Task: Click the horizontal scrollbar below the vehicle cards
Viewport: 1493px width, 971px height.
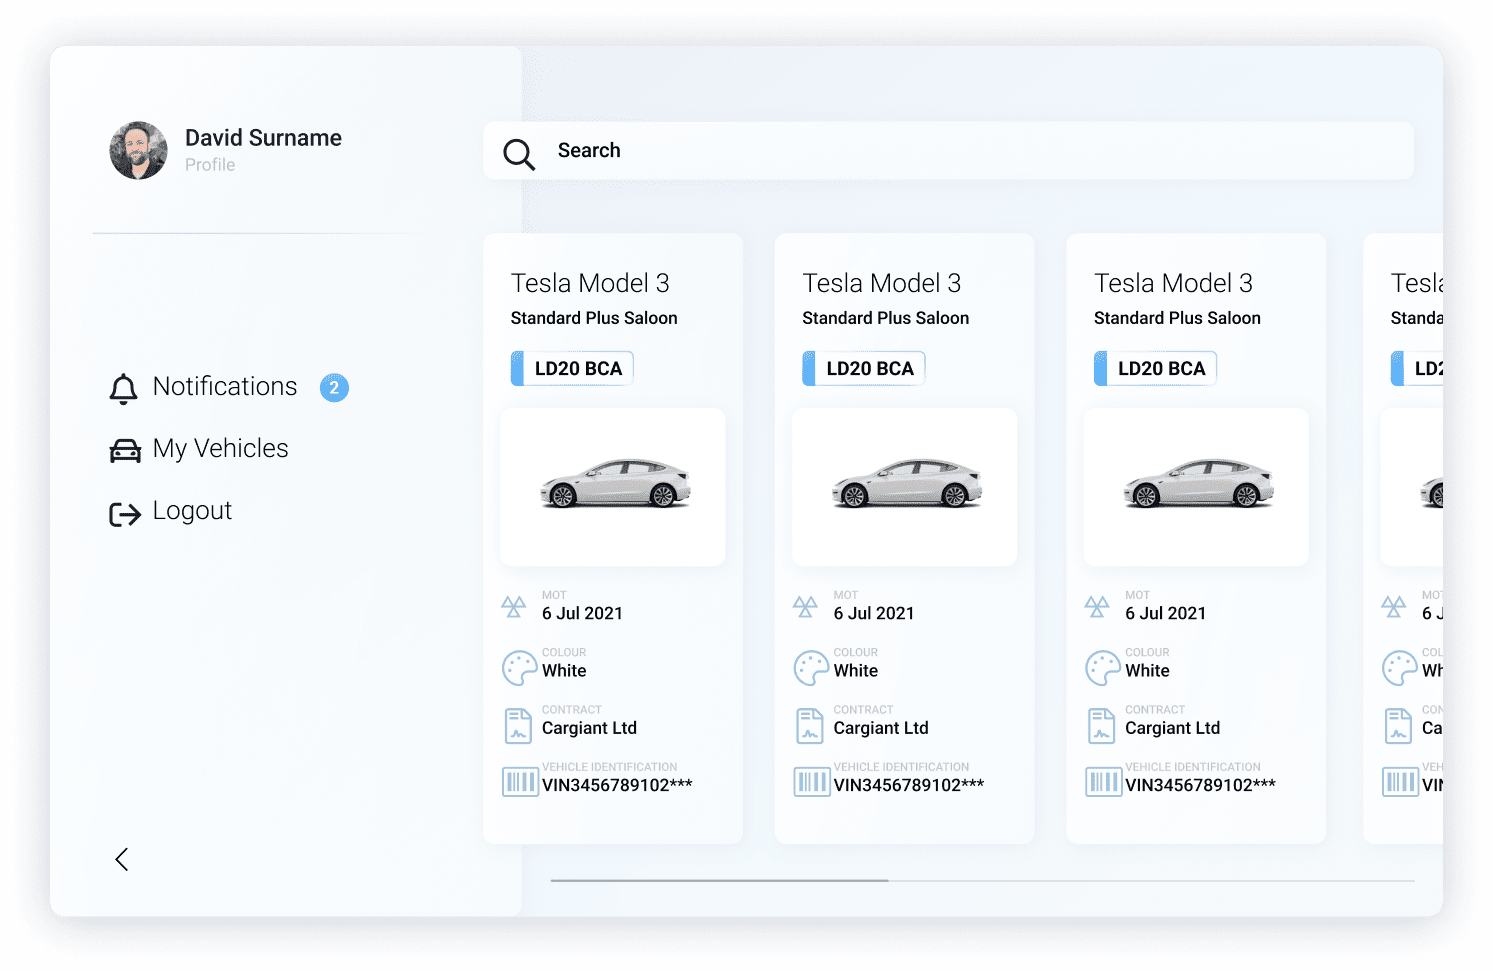Action: [982, 881]
